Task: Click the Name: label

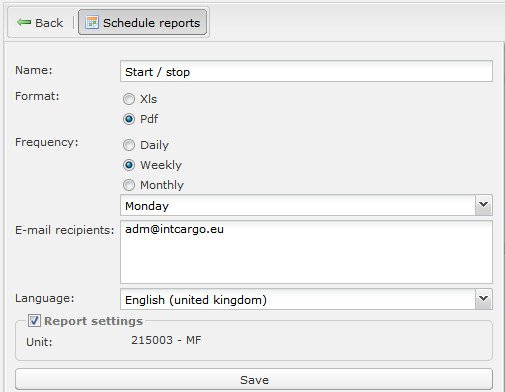Action: point(34,70)
